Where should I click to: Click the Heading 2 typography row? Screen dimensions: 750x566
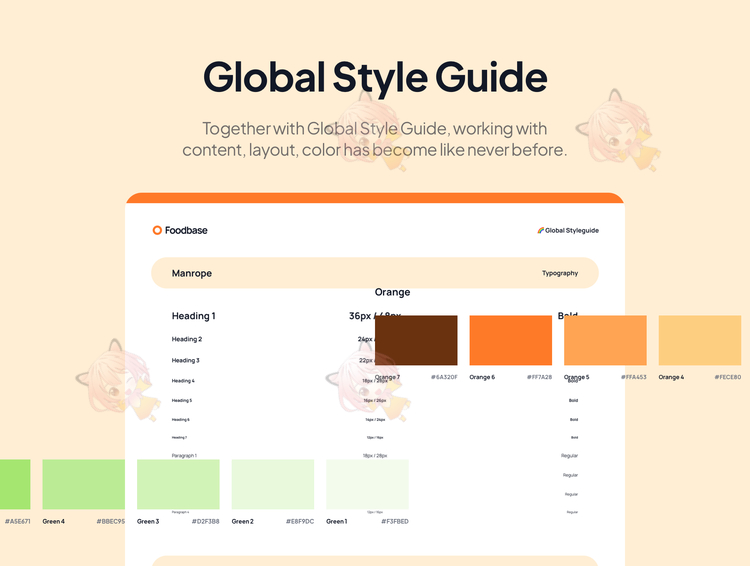[375, 339]
